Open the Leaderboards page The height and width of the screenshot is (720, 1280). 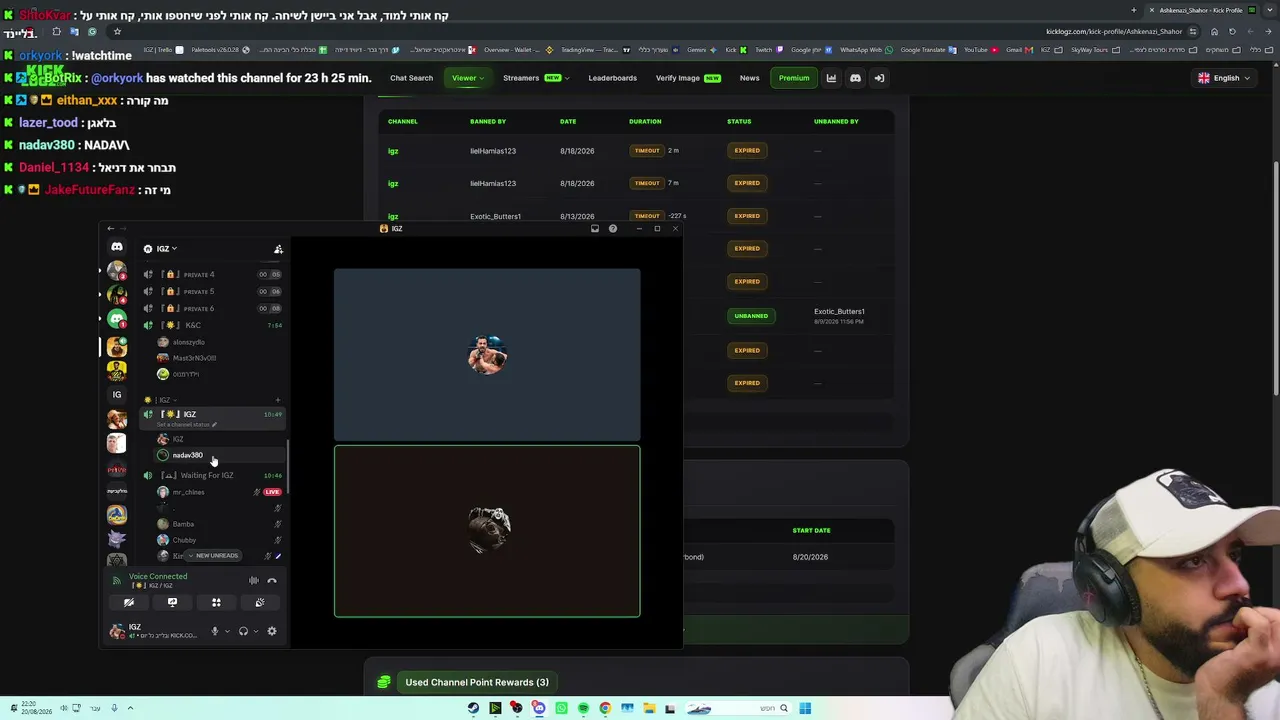[612, 78]
